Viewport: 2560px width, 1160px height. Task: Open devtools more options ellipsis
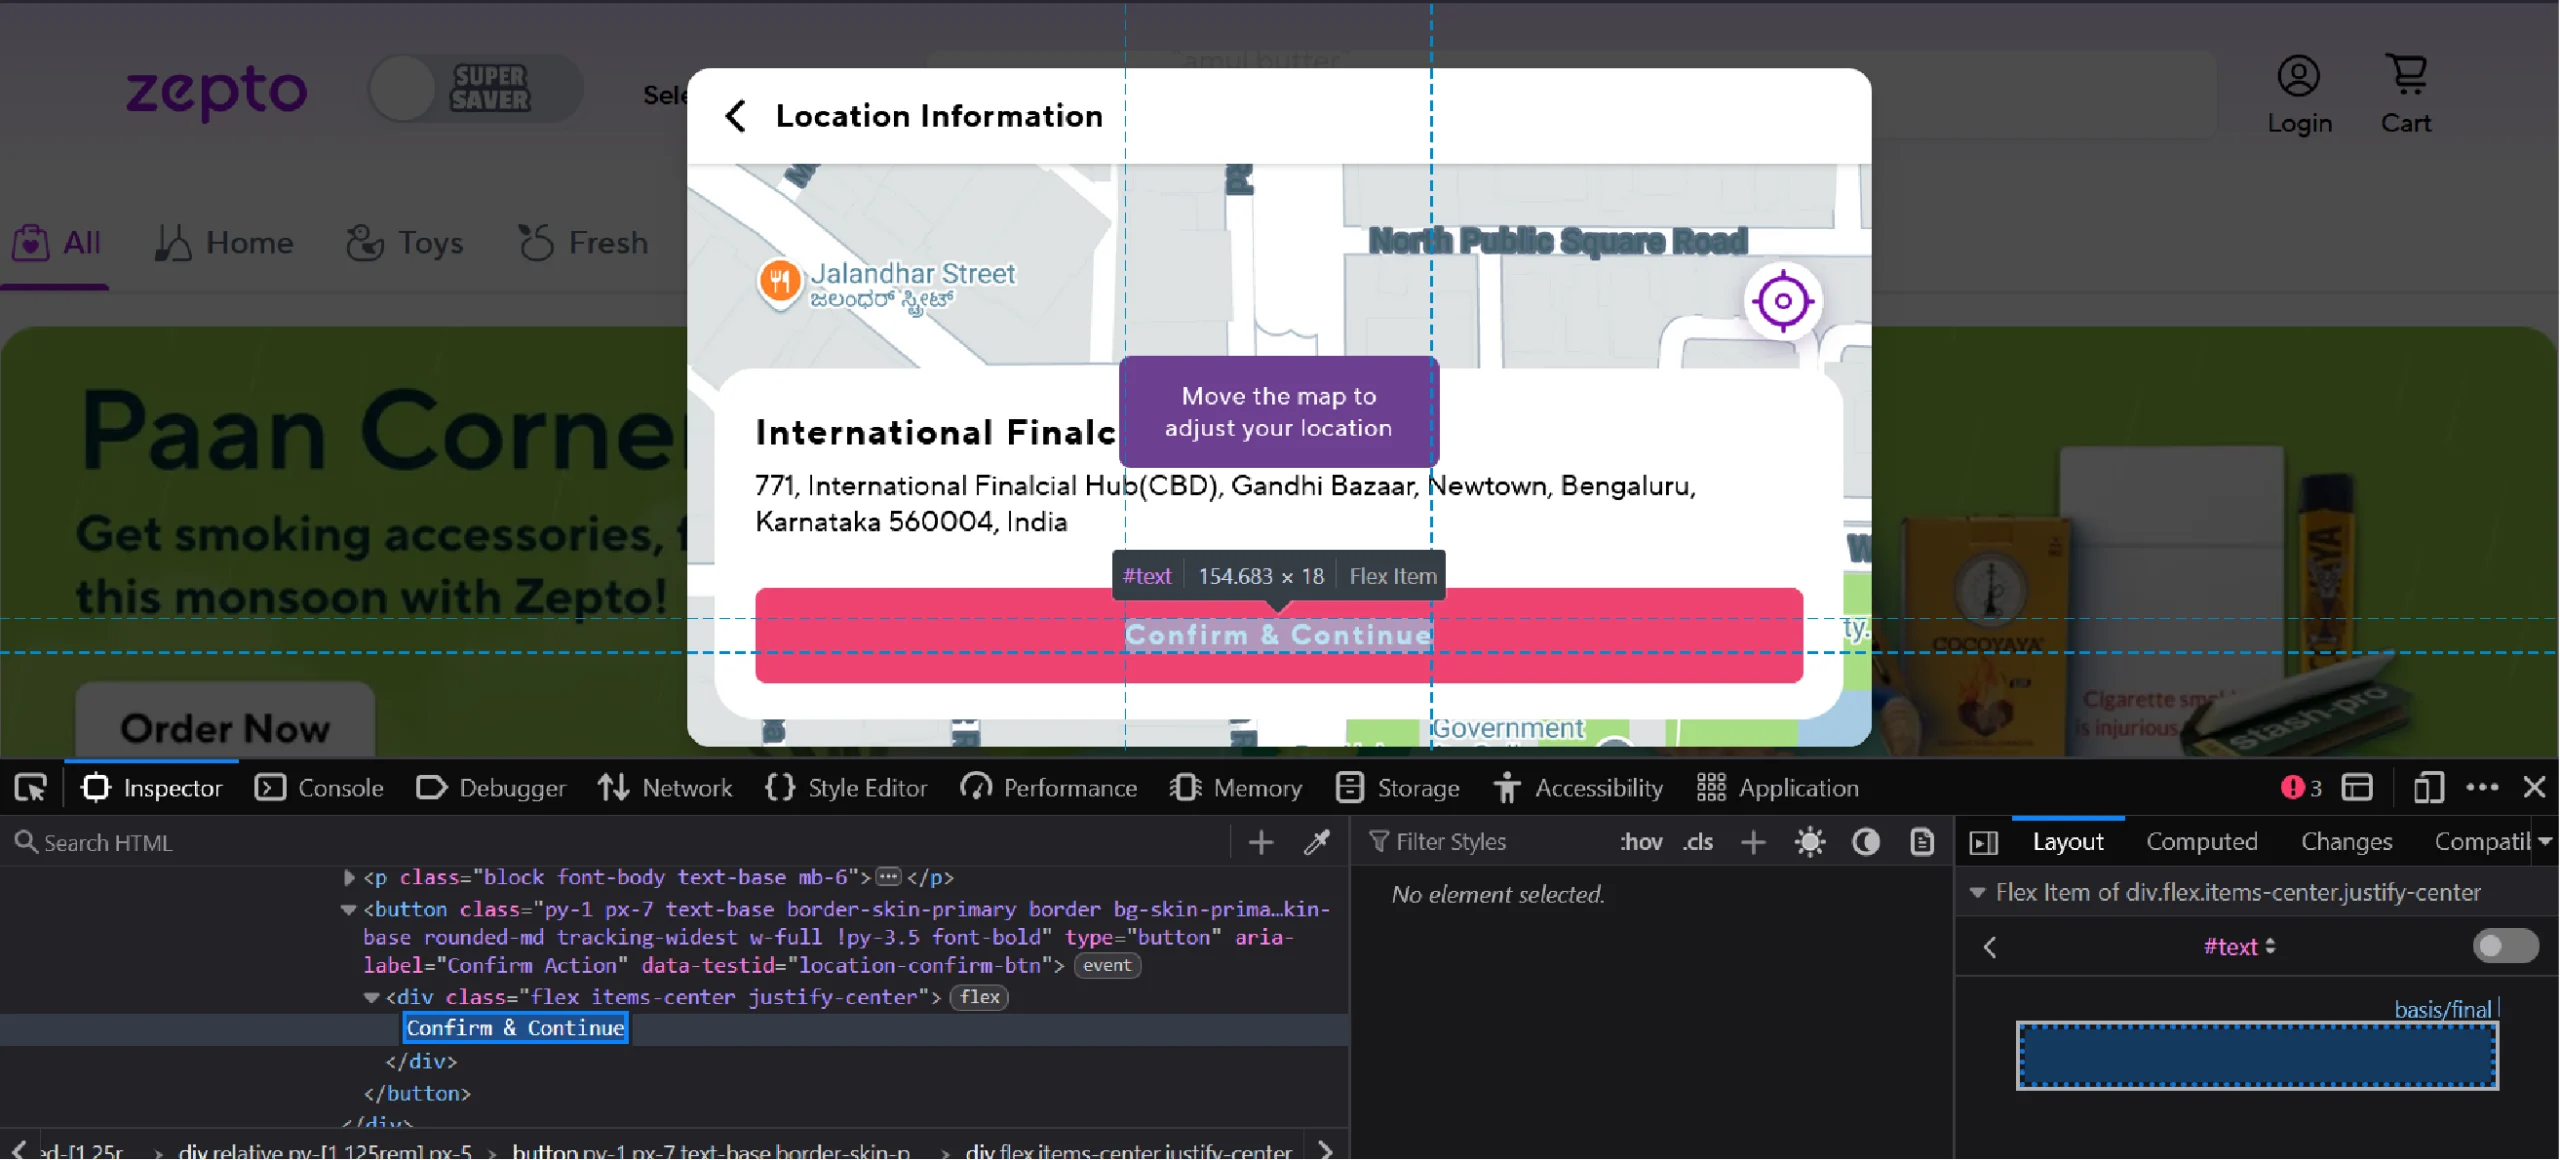point(2482,788)
